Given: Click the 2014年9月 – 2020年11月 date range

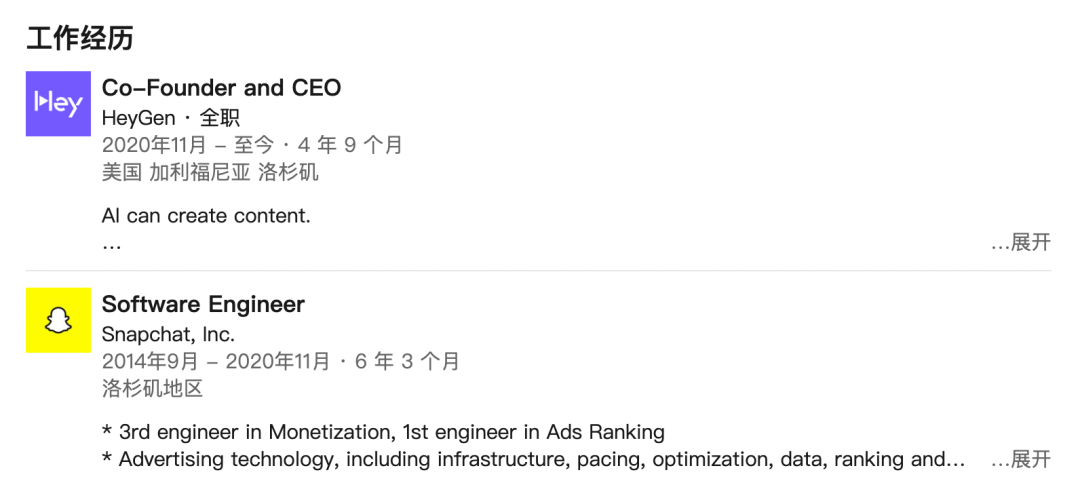Looking at the screenshot, I should point(216,362).
